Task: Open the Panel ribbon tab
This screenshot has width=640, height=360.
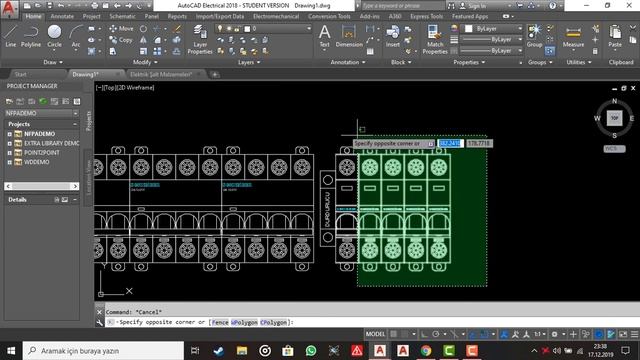Action: (x=151, y=16)
